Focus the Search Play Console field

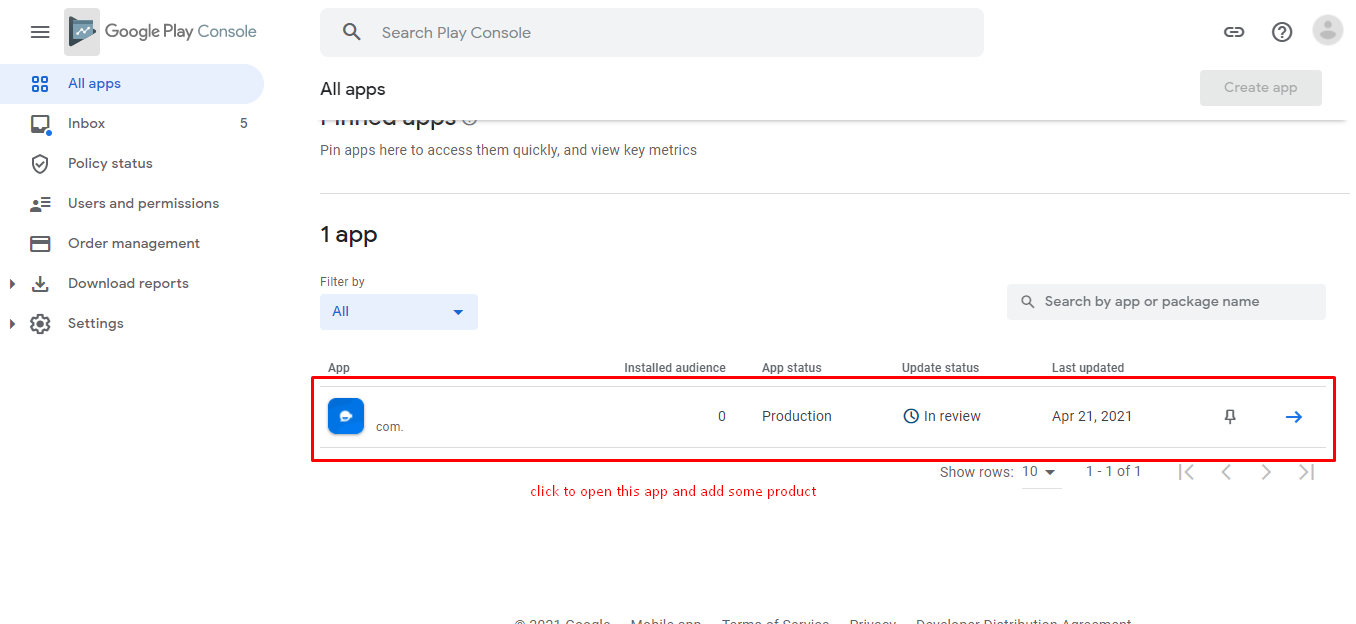[x=650, y=33]
